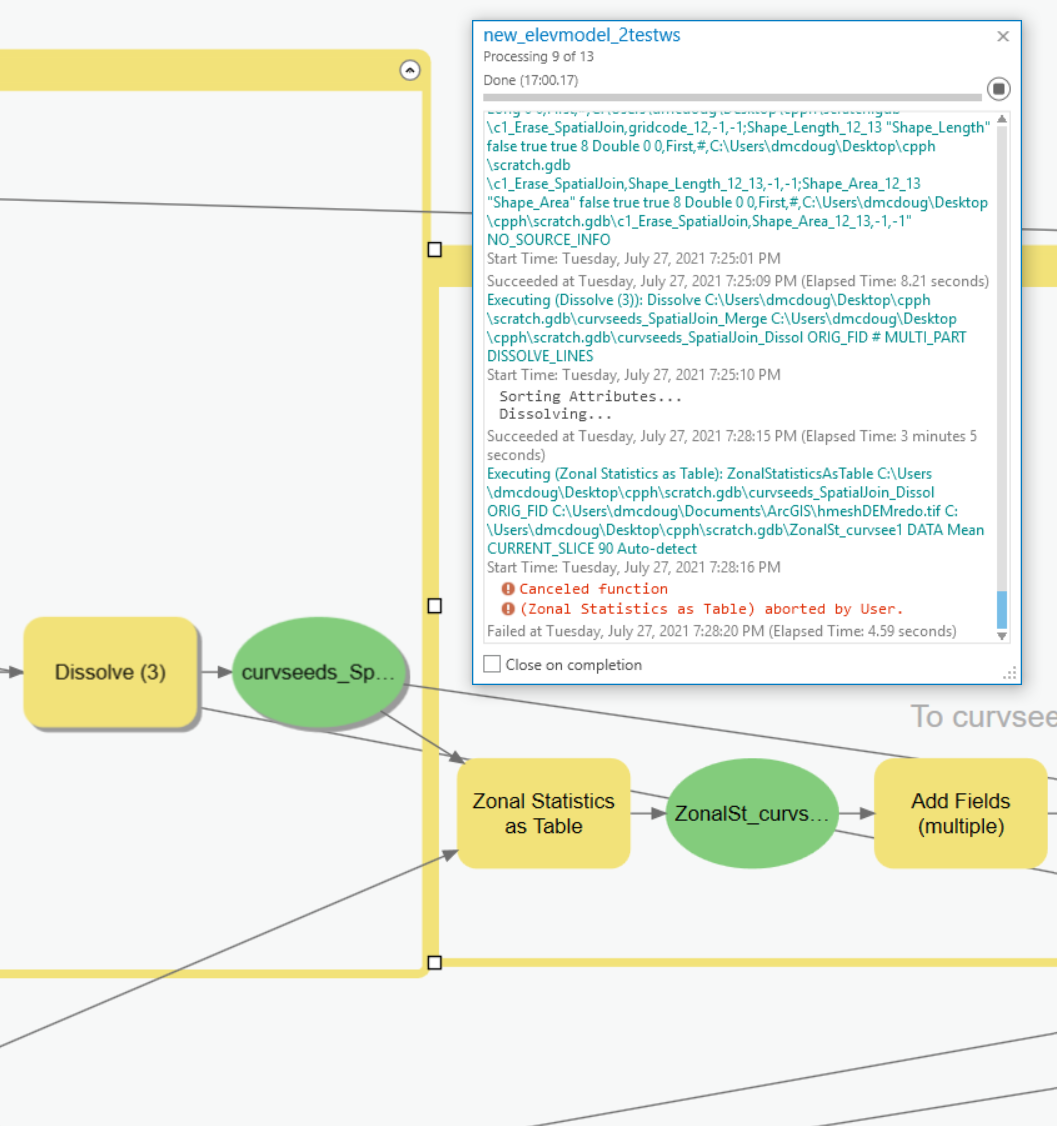The height and width of the screenshot is (1126, 1057).
Task: Enable the Close on completion checkbox
Action: [491, 663]
